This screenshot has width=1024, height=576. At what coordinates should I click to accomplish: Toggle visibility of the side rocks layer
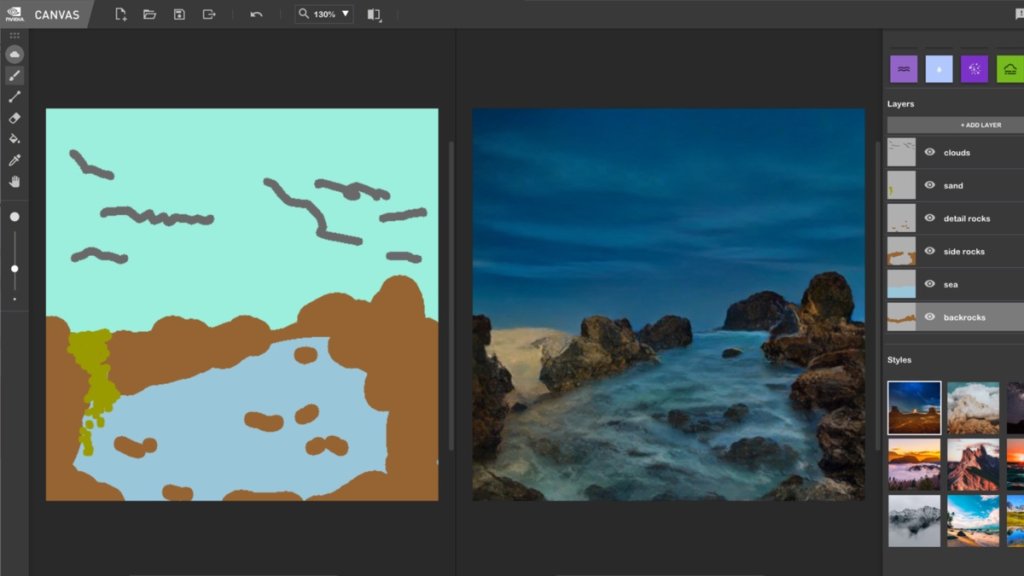(x=929, y=251)
